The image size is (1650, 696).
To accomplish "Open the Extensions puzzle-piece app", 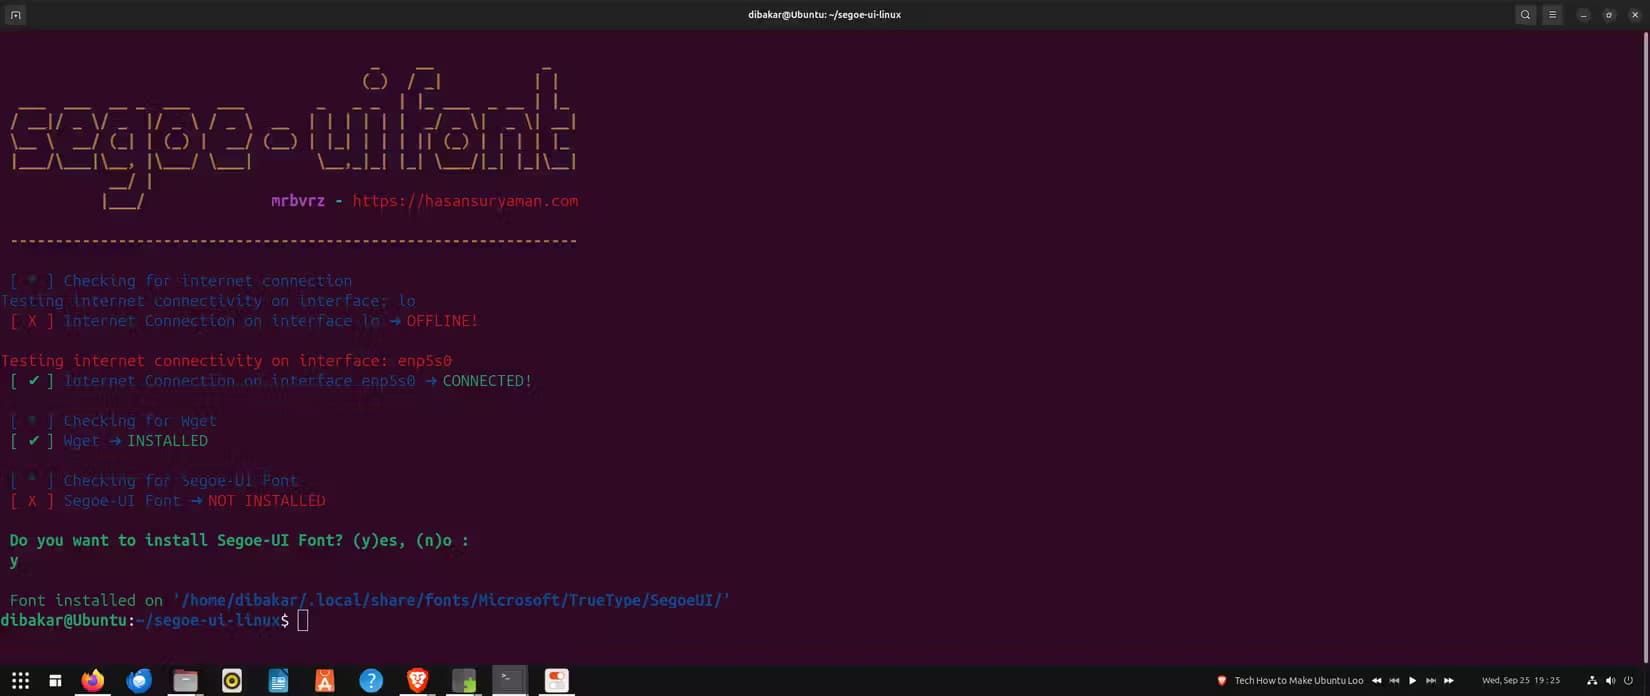I will 464,681.
